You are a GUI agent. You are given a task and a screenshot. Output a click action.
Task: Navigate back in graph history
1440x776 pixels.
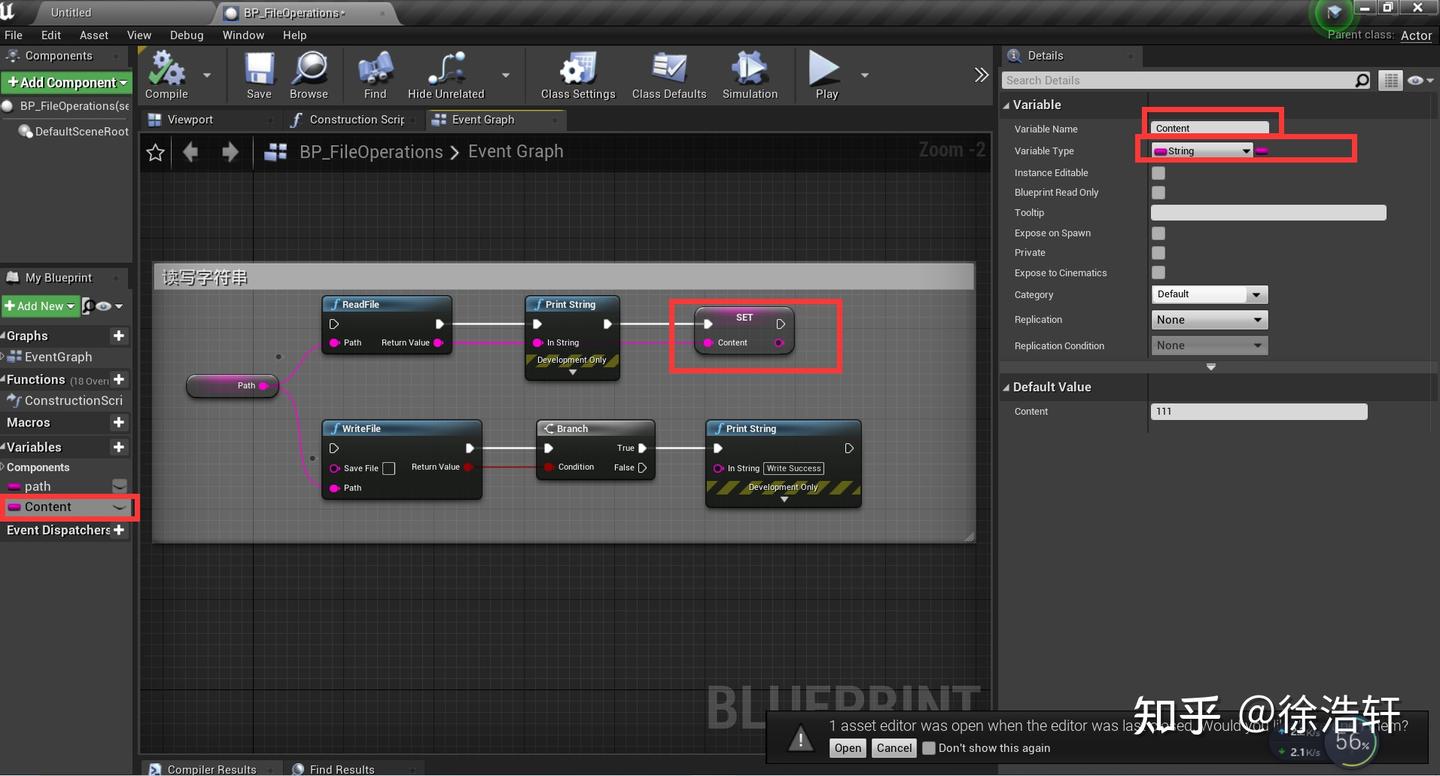click(x=190, y=152)
